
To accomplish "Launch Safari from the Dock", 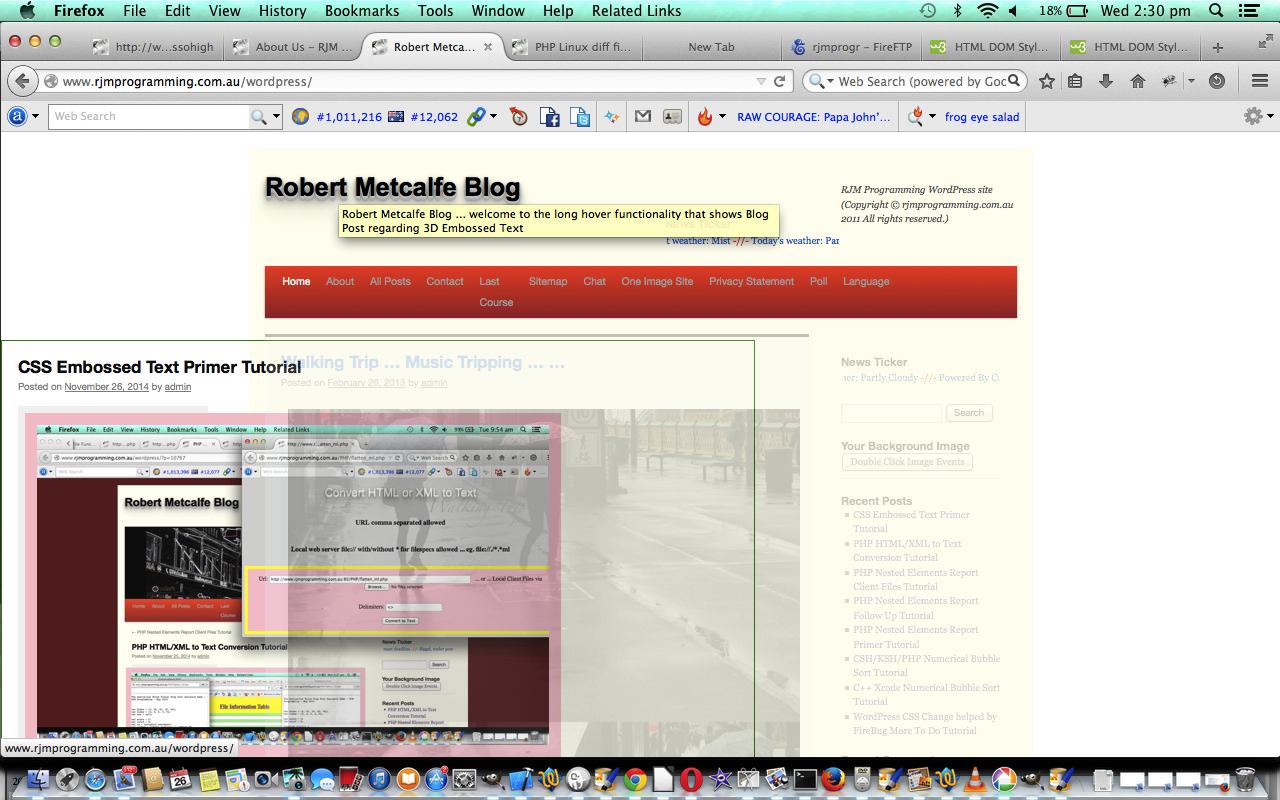I will [x=96, y=779].
